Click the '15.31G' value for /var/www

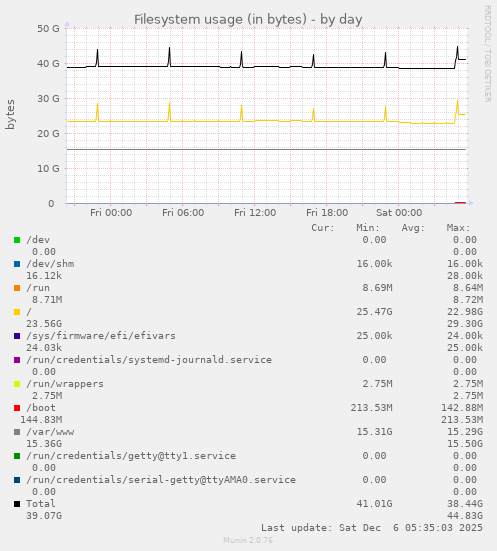(374, 432)
